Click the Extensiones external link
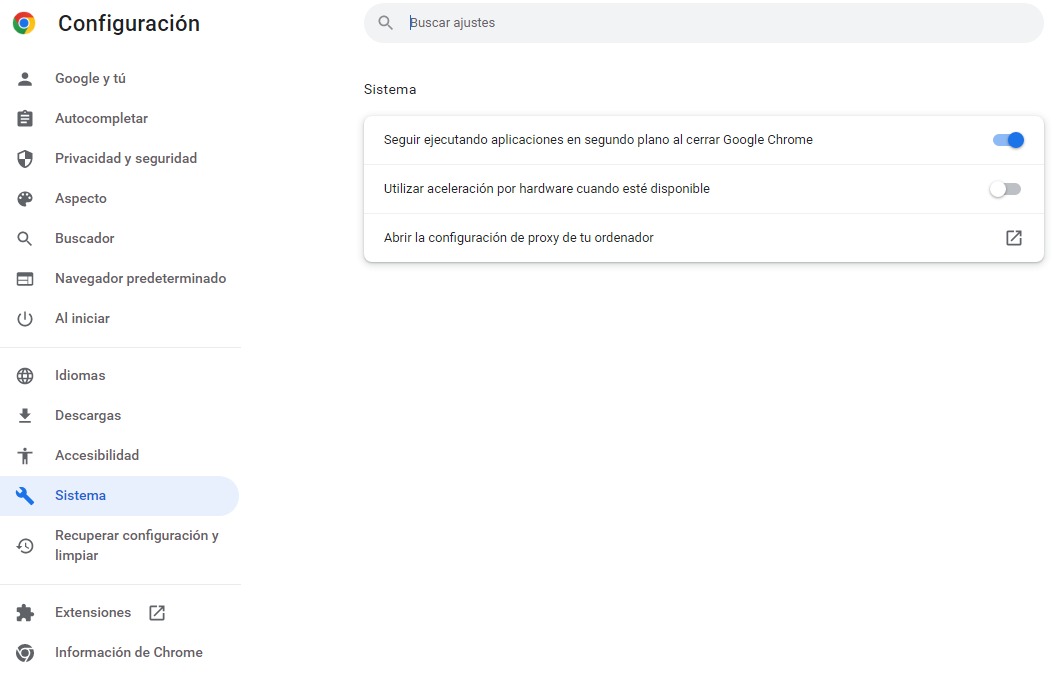Image resolution: width=1057 pixels, height=682 pixels. pyautogui.click(x=157, y=613)
